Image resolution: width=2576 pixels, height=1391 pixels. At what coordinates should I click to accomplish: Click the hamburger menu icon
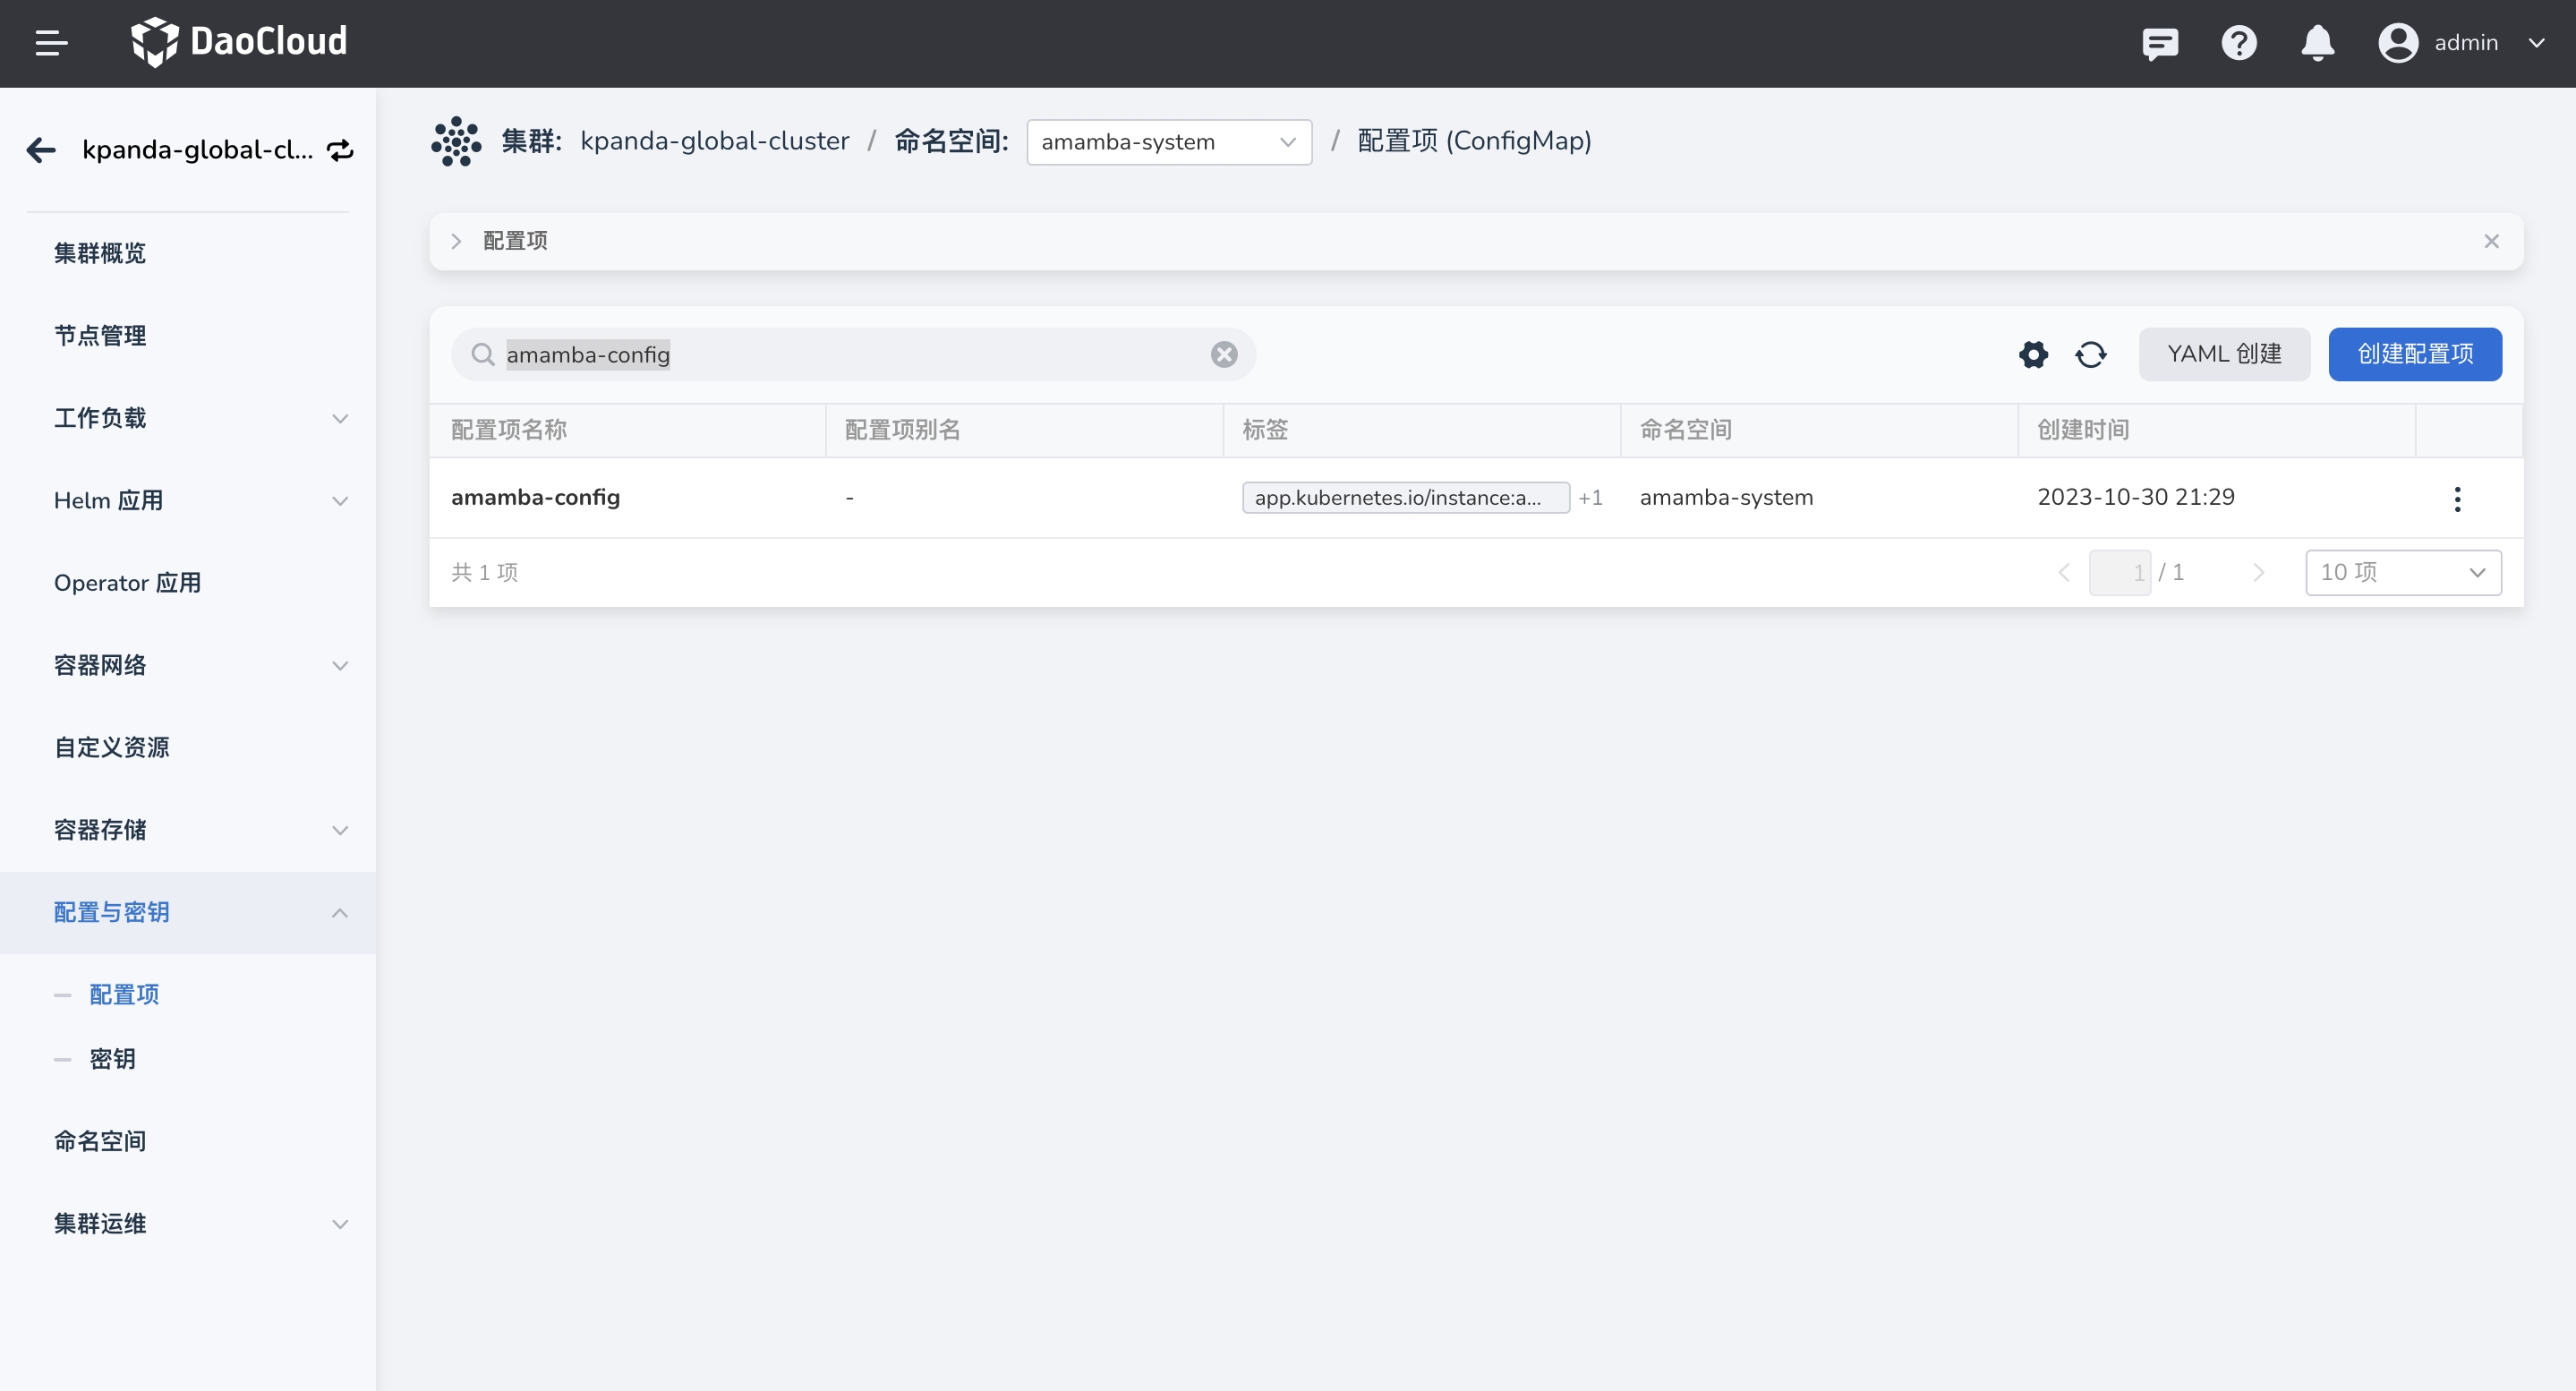[51, 43]
